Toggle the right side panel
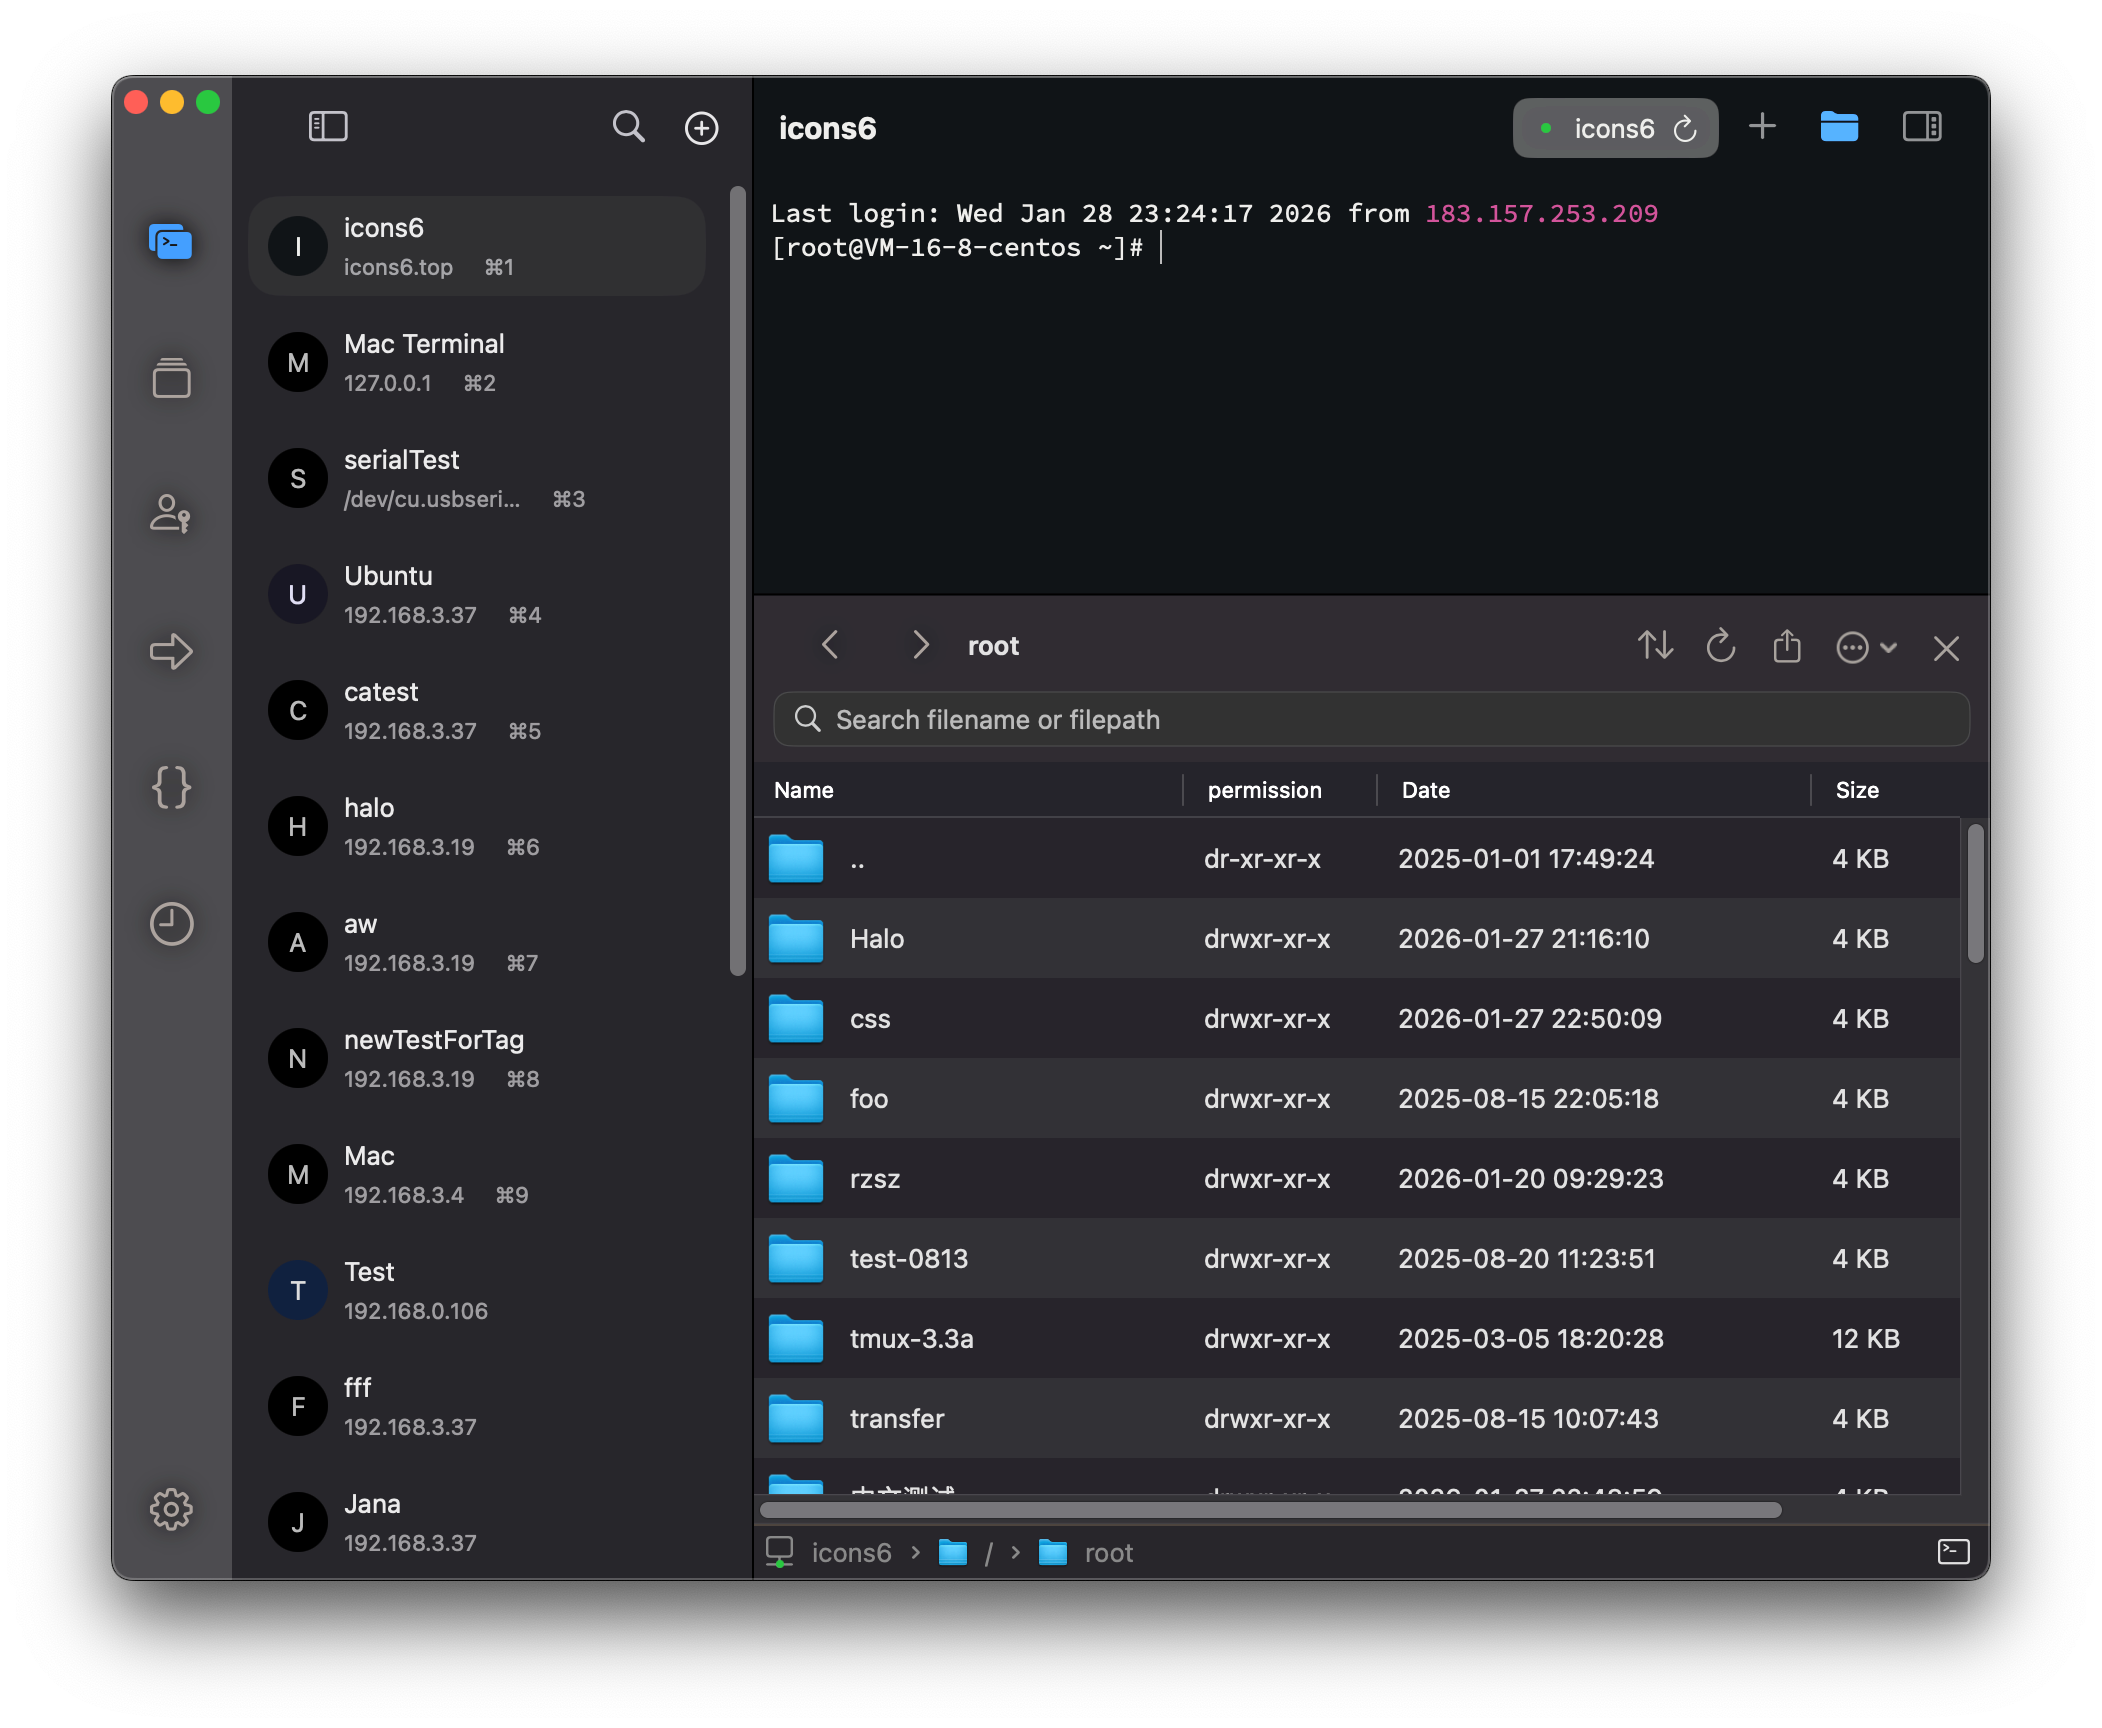Viewport: 2102px width, 1728px height. (1921, 127)
